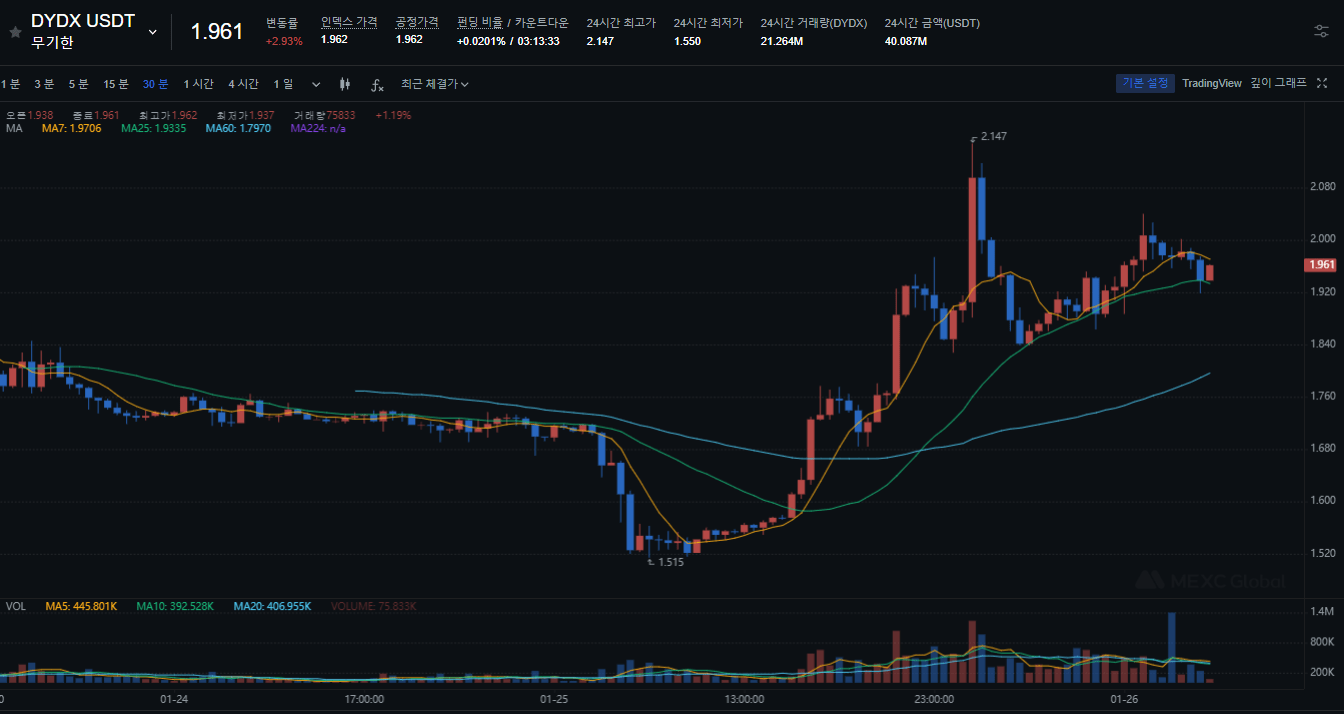Viewport: 1344px width, 714px height.
Task: Click the current price tag 1.961 on axis
Action: pyautogui.click(x=1320, y=265)
